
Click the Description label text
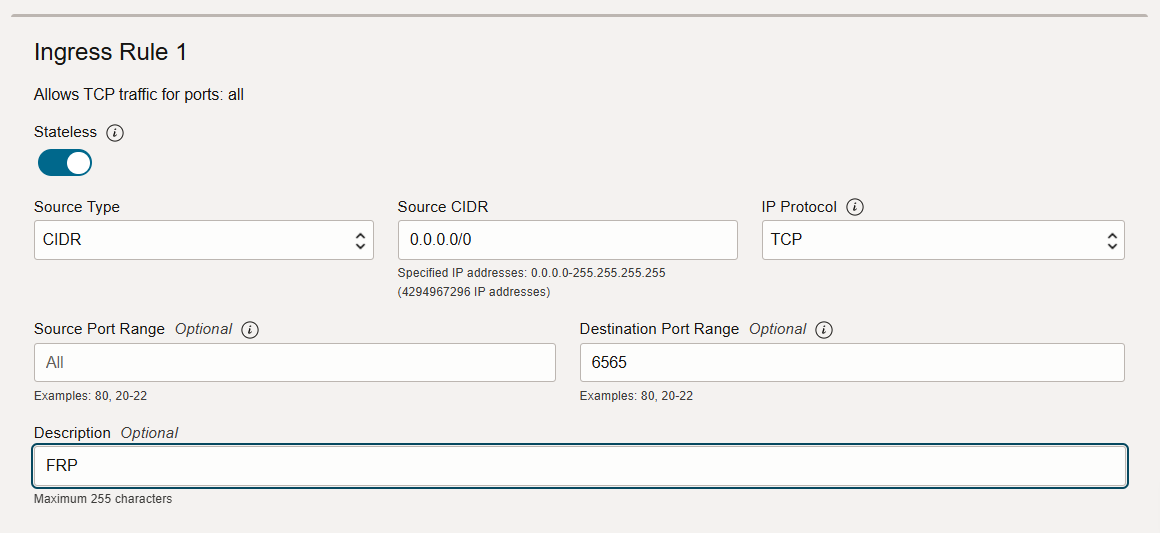tap(72, 433)
